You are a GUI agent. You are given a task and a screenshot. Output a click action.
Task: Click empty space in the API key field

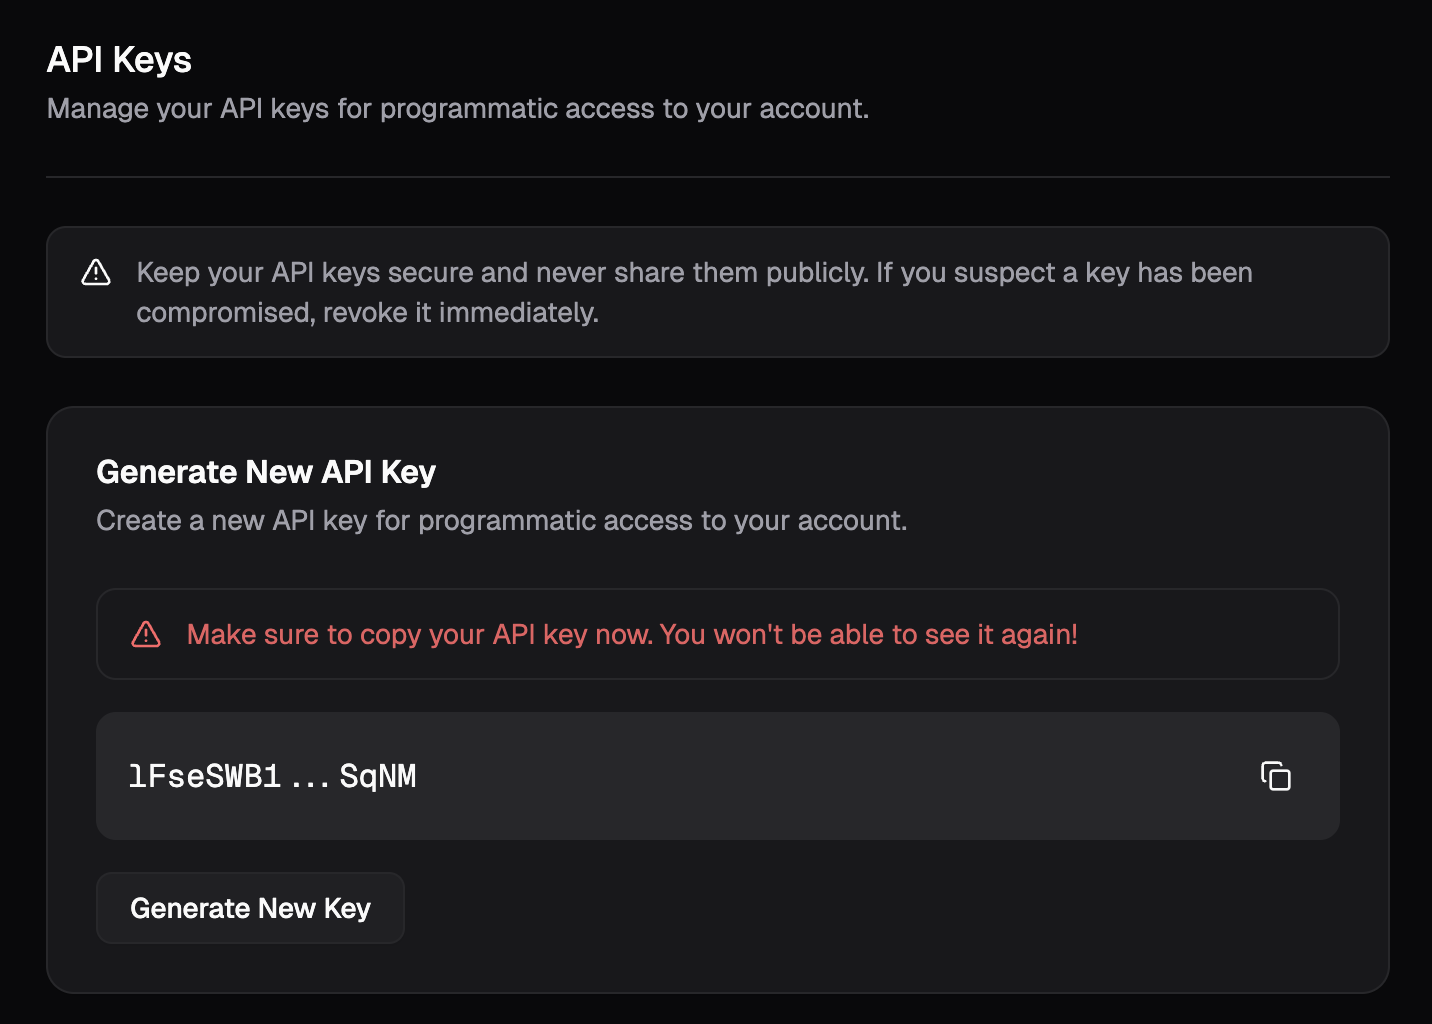pyautogui.click(x=800, y=776)
